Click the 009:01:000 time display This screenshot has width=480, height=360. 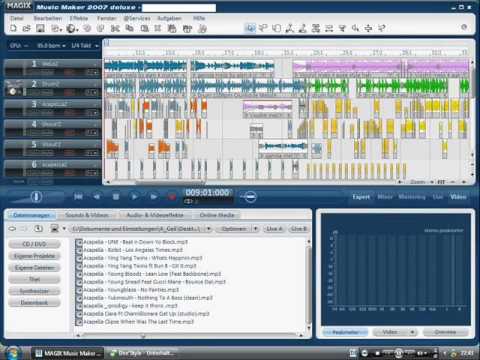point(207,192)
